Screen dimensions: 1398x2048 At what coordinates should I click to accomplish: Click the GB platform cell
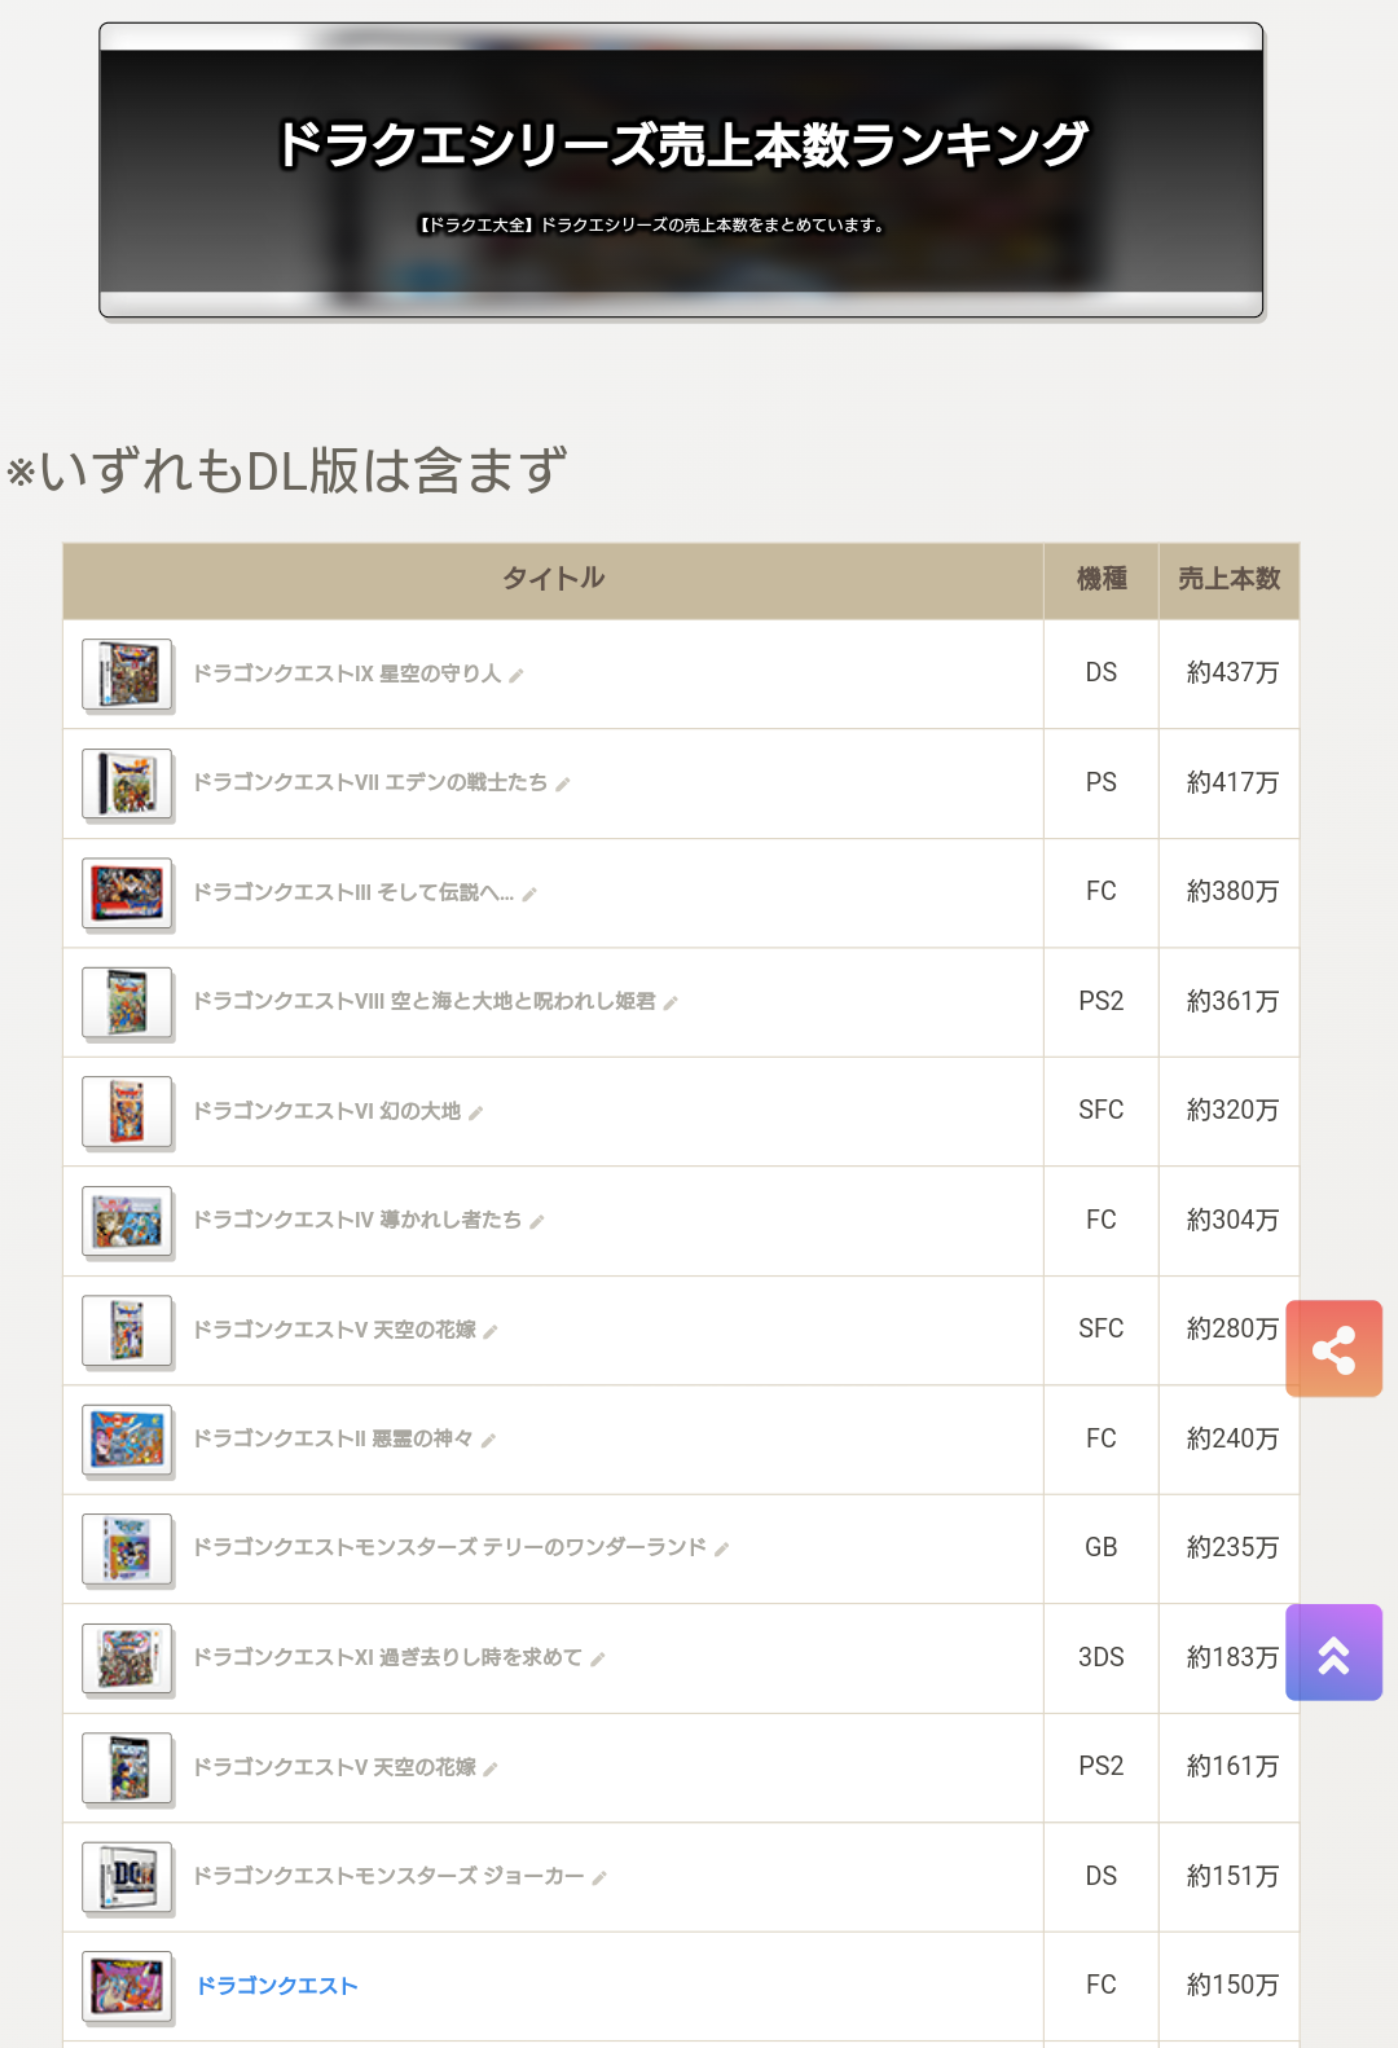1101,1548
